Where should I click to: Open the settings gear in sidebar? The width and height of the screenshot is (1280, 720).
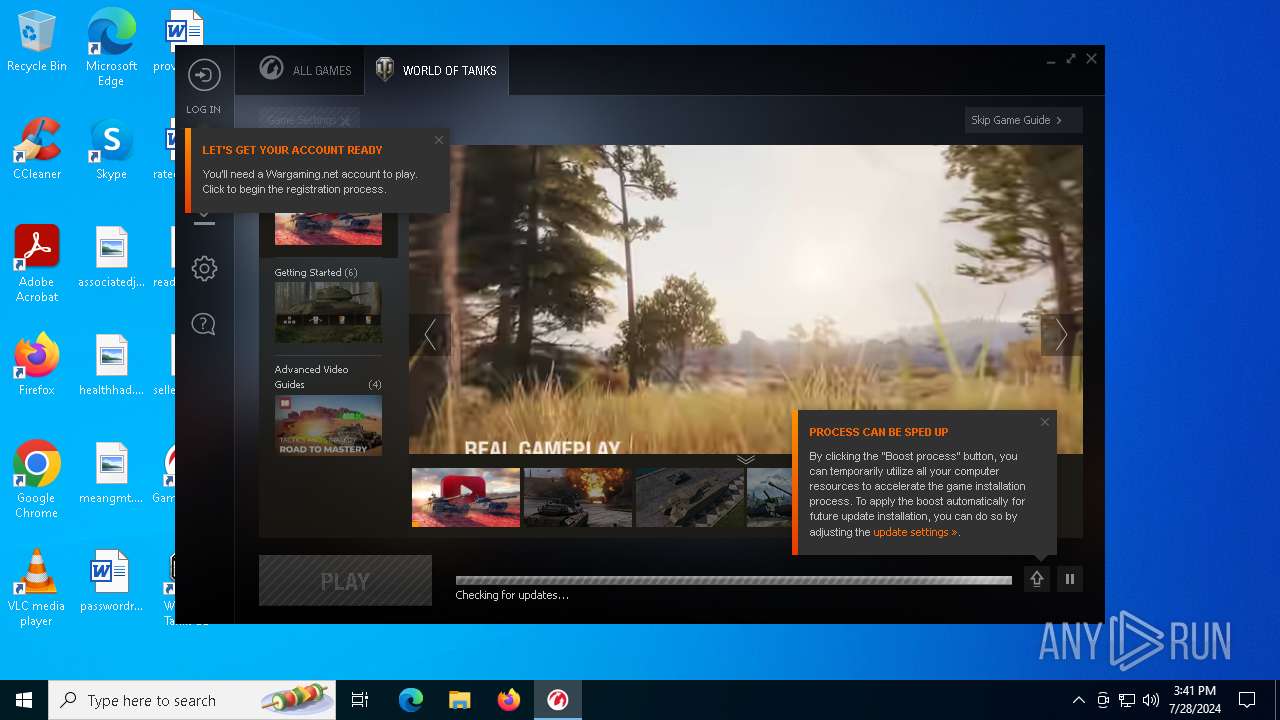204,268
